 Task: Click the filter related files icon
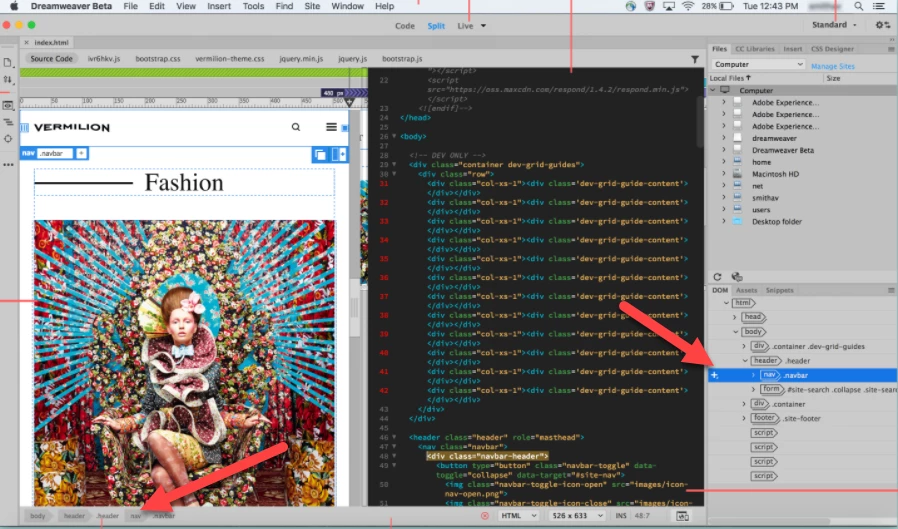point(695,59)
